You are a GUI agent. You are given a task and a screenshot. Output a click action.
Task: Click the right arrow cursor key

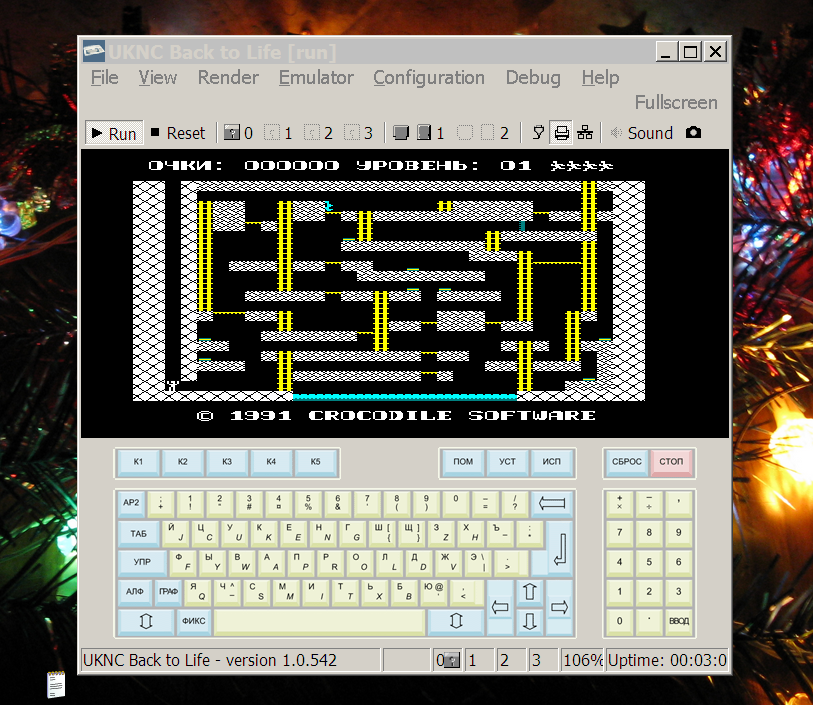(x=559, y=607)
